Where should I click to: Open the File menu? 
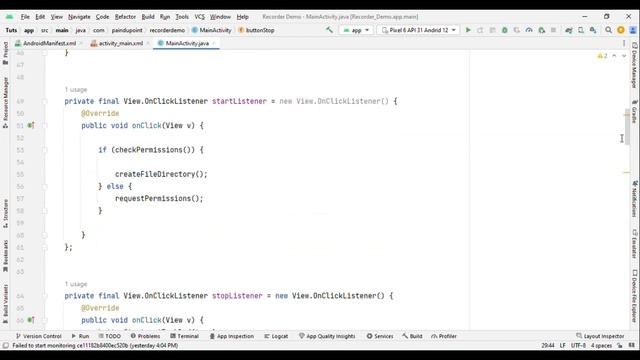(25, 17)
